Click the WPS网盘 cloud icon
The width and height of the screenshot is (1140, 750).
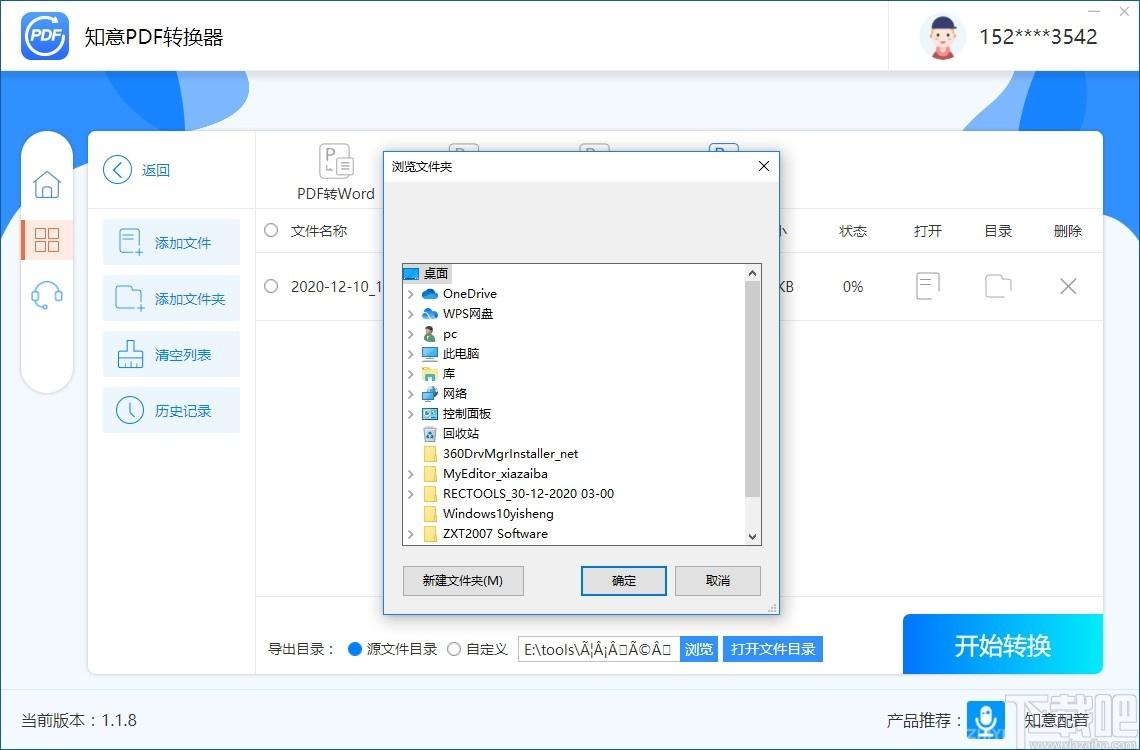coord(430,313)
